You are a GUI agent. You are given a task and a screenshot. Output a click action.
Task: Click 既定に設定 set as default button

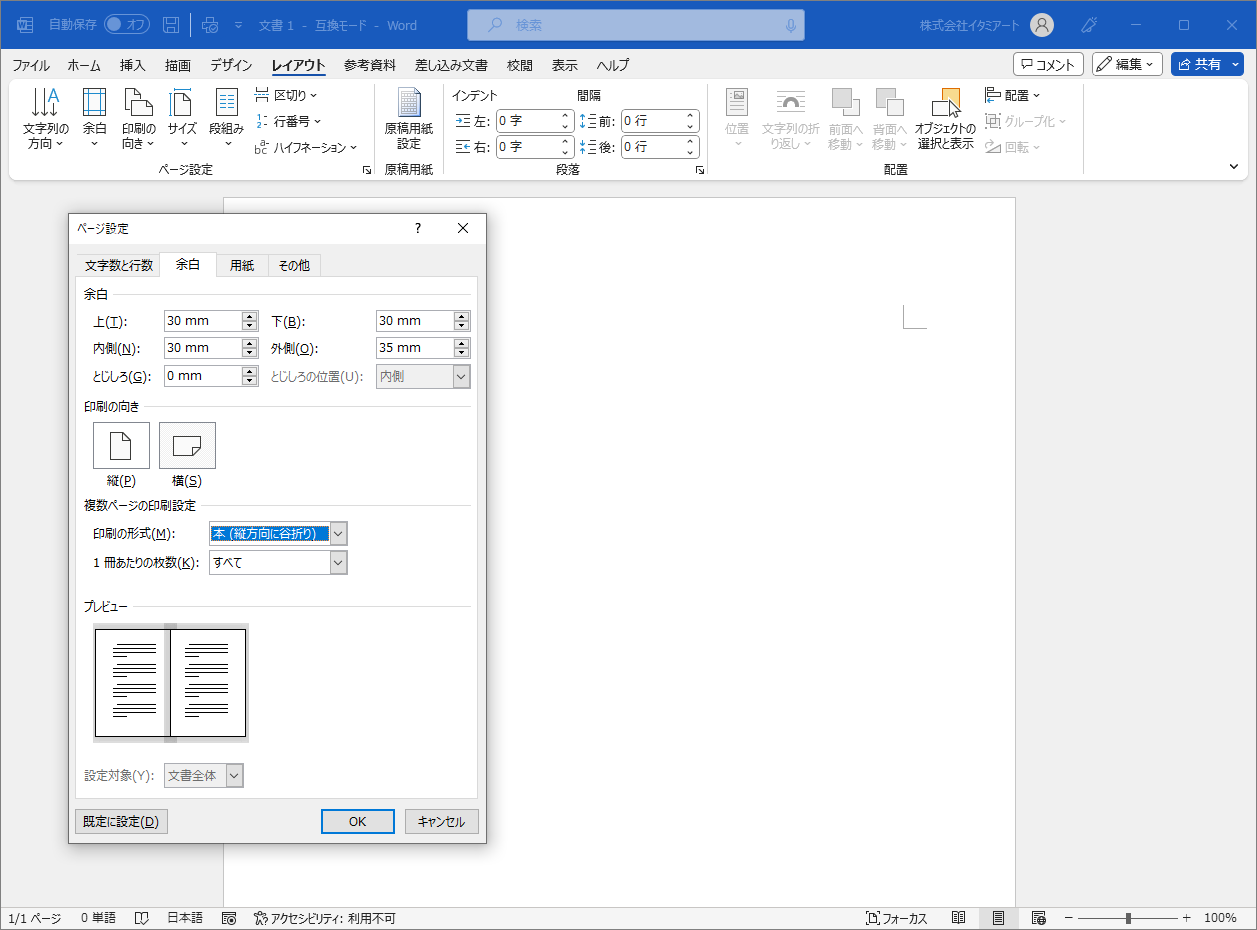tap(121, 821)
